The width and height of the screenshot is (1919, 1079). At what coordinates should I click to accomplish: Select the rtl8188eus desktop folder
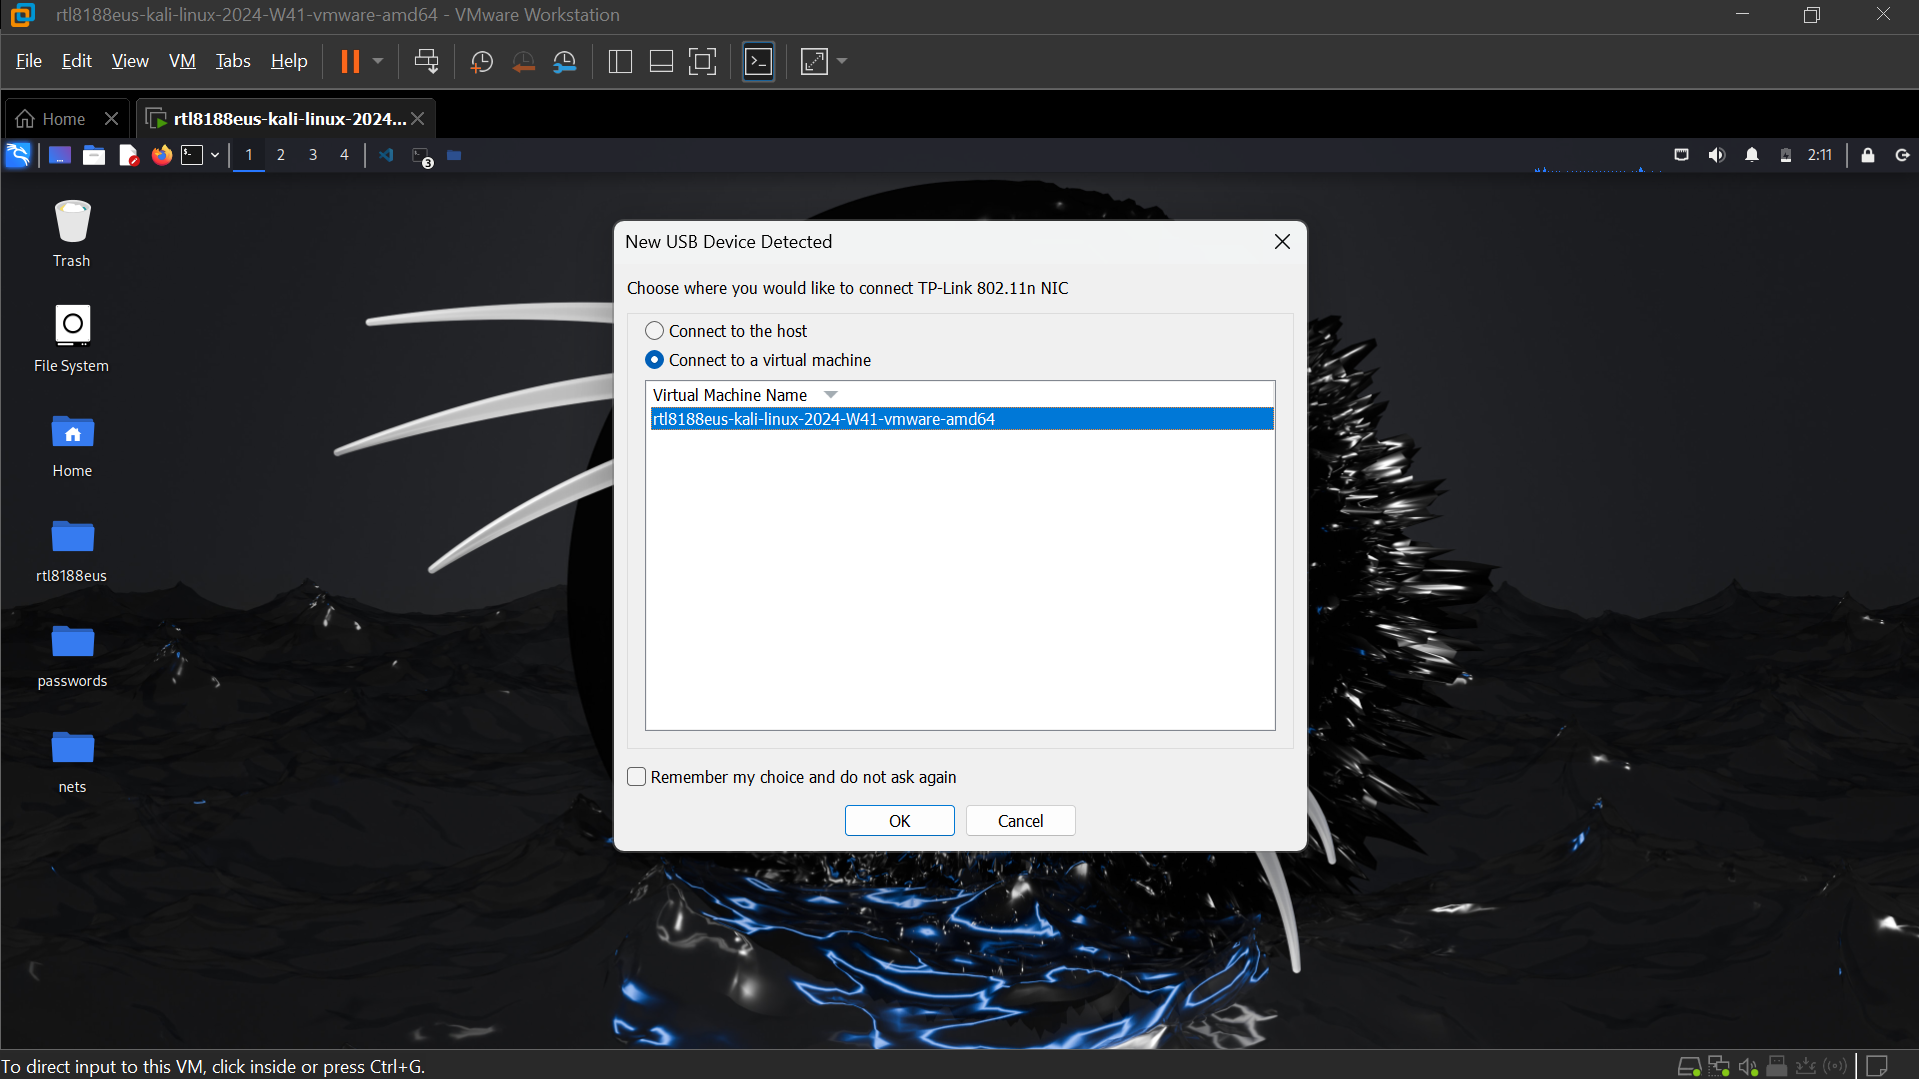tap(72, 550)
